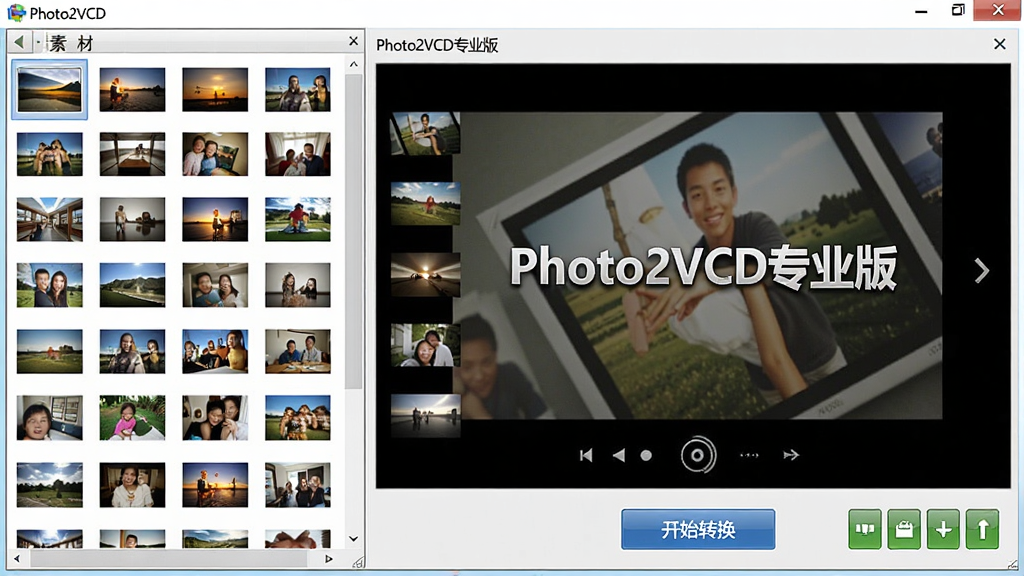Select the corridor interior thumbnail in third row
The height and width of the screenshot is (576, 1024).
pyautogui.click(x=50, y=219)
